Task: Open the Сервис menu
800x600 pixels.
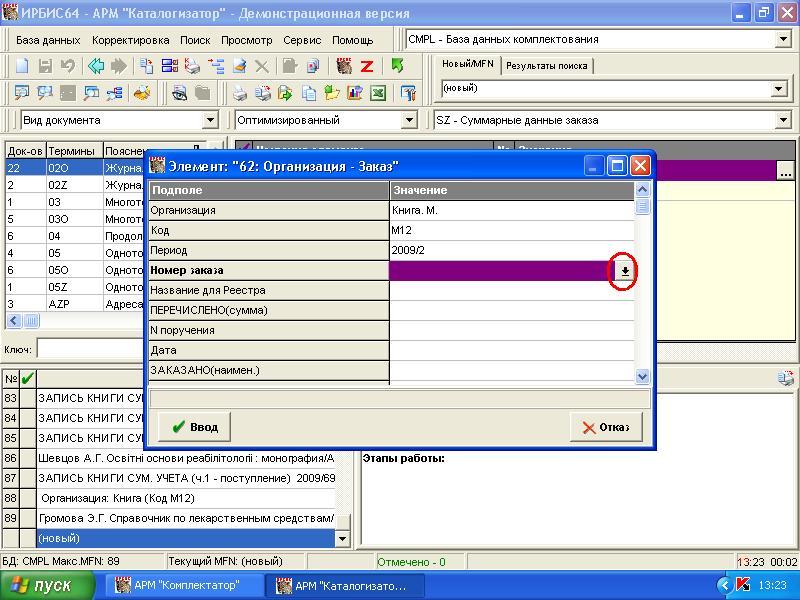Action: 302,40
